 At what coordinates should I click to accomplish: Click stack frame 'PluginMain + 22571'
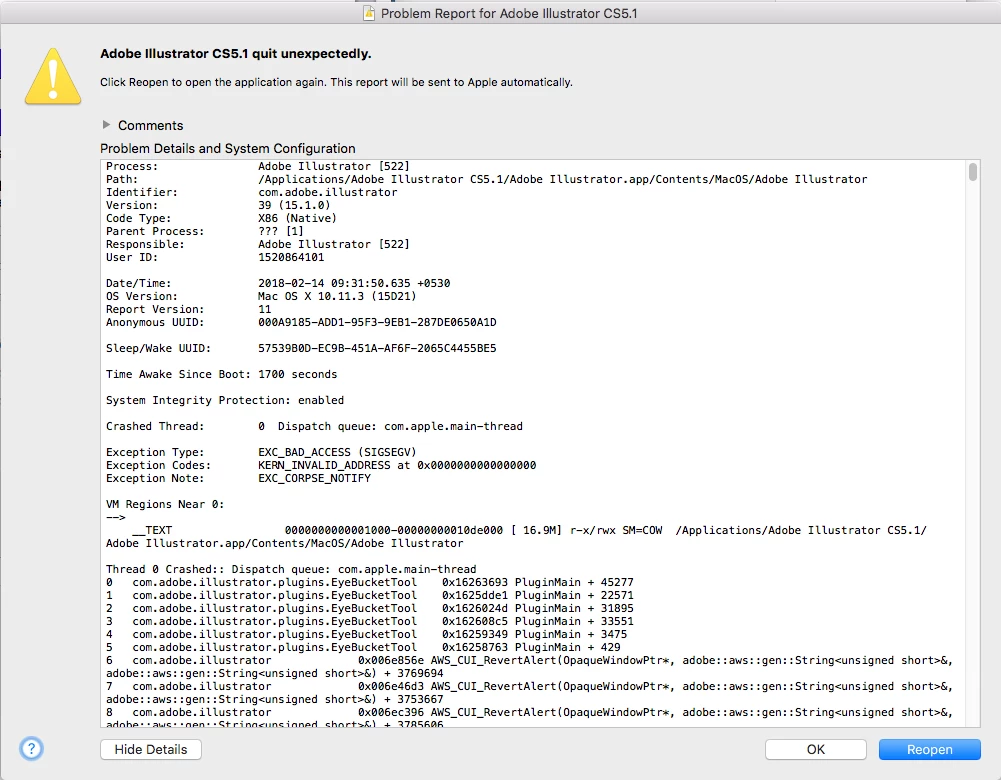pos(574,595)
